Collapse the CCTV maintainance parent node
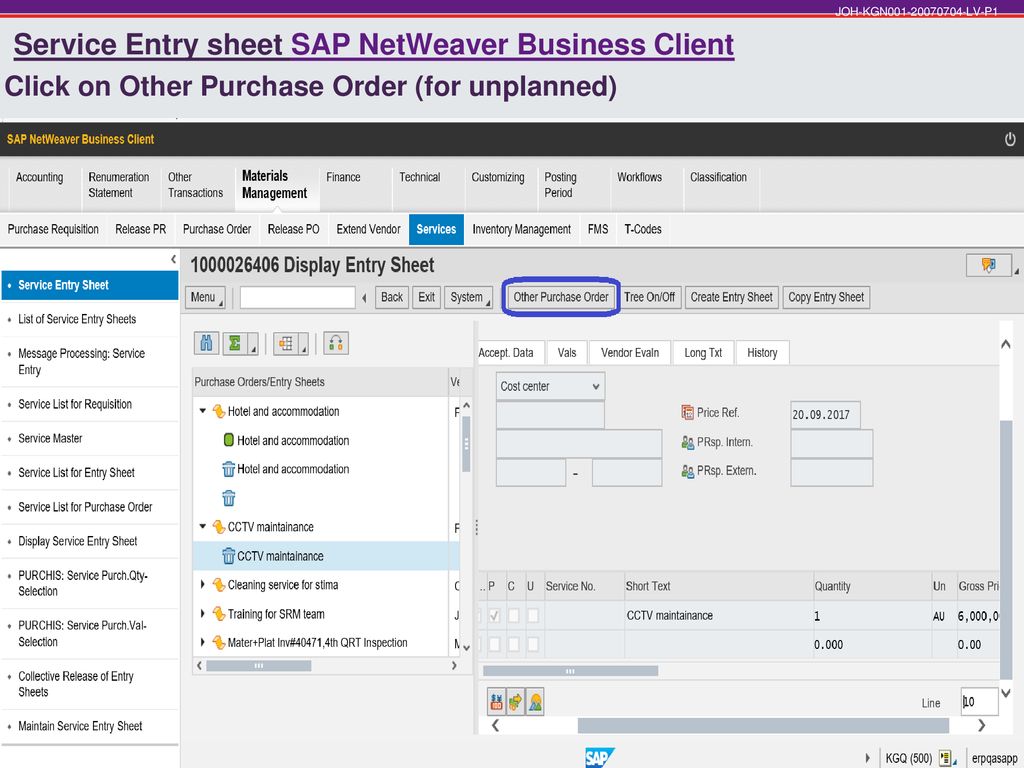This screenshot has height=768, width=1024. coord(202,526)
